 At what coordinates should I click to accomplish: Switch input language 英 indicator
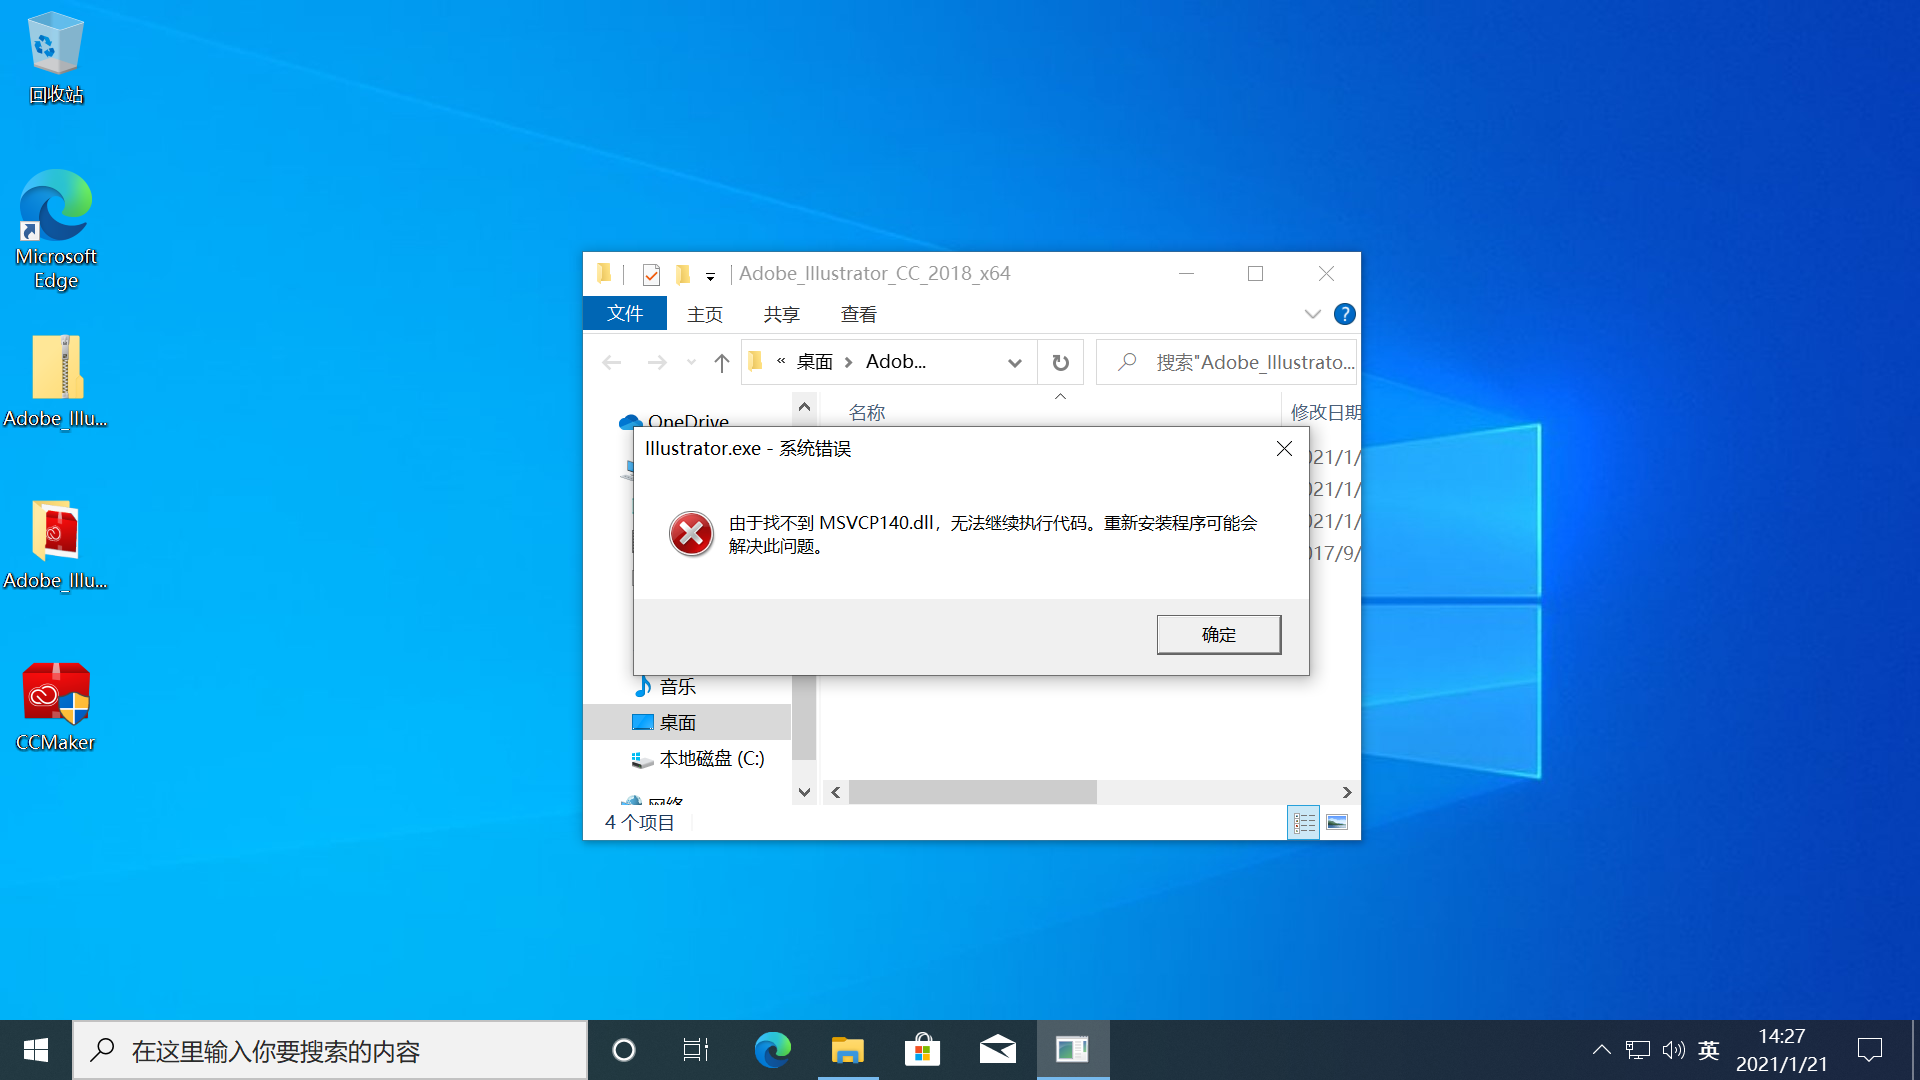point(1709,1050)
